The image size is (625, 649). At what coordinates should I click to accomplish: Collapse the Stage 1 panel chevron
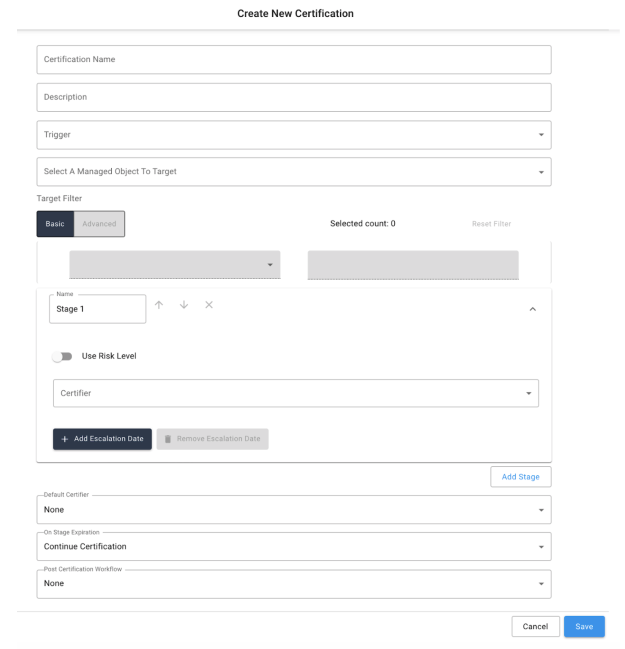point(532,309)
